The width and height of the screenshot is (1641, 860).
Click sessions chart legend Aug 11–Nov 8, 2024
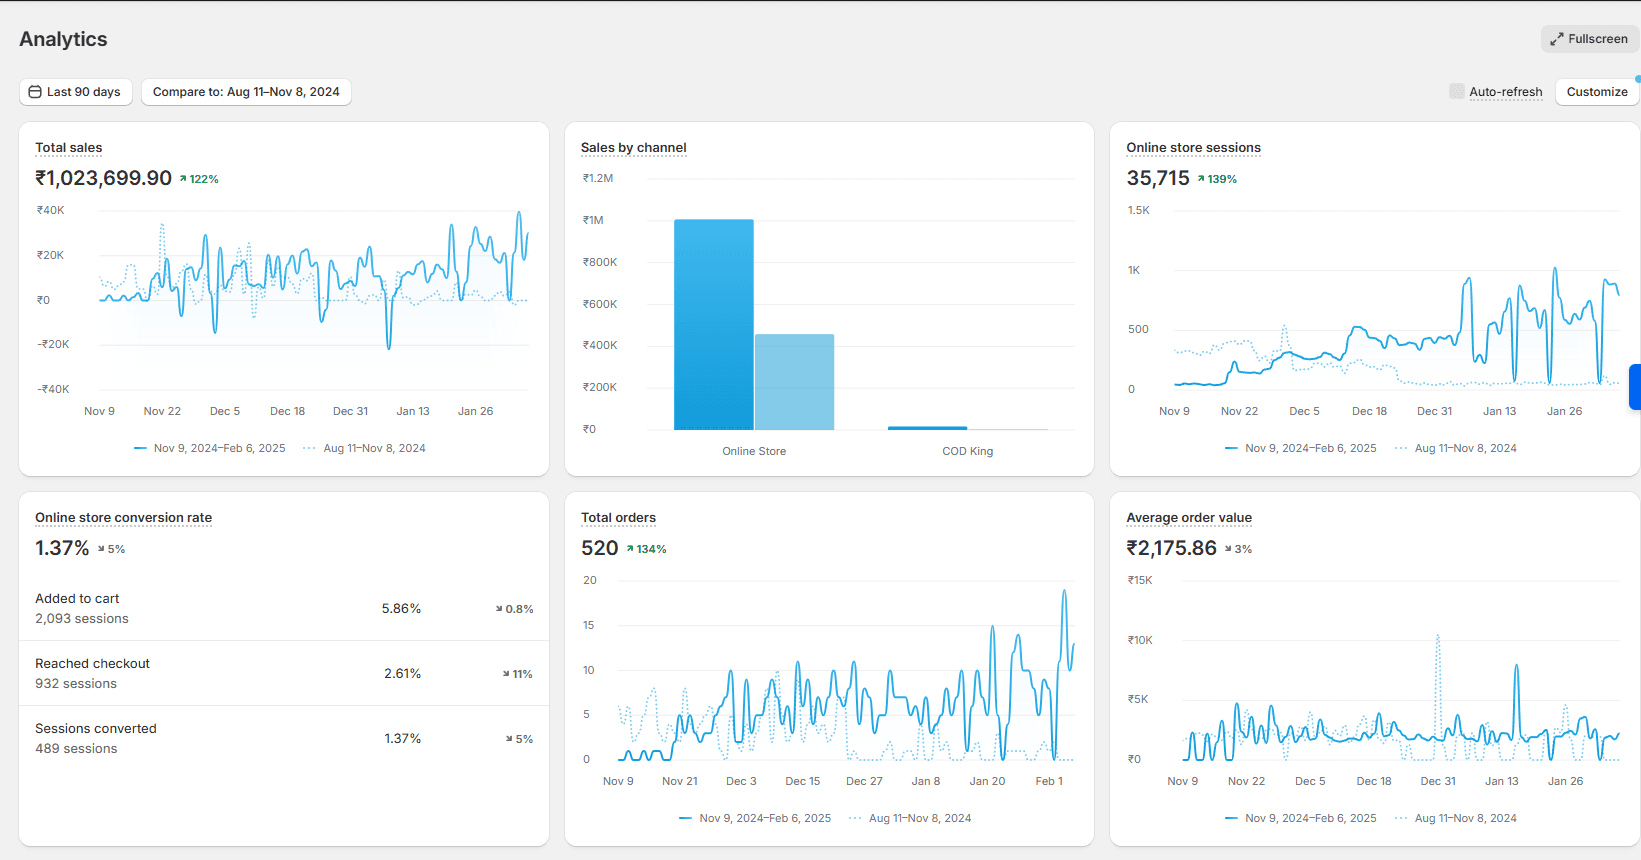1456,449
